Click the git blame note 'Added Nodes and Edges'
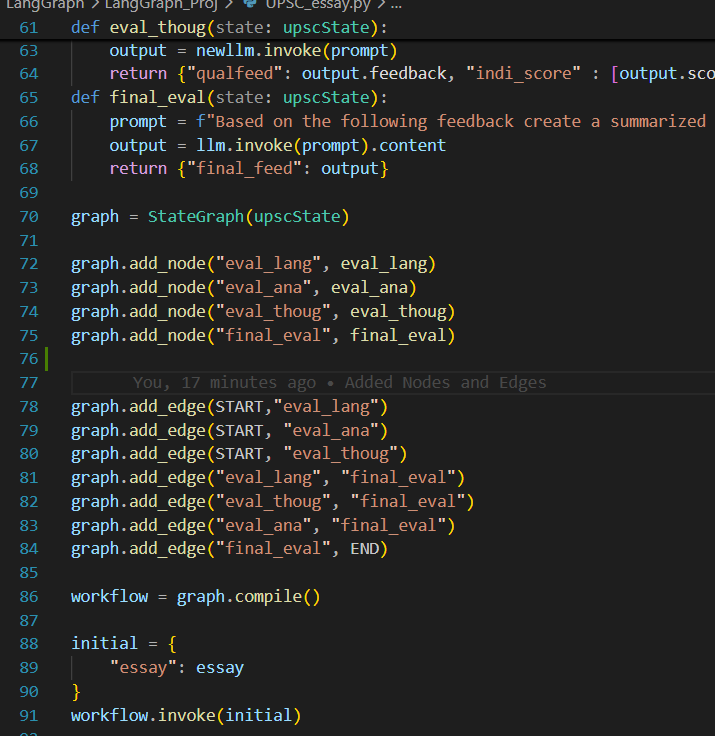 click(446, 383)
